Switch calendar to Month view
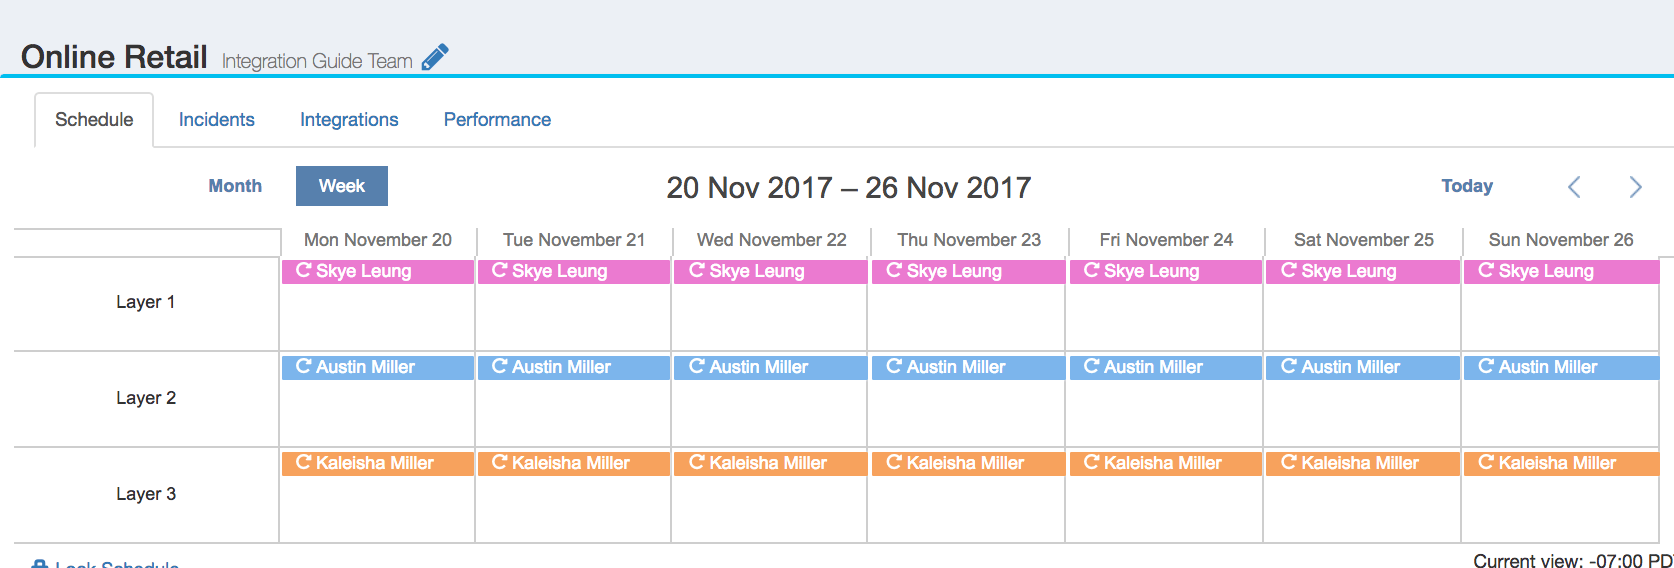Viewport: 1674px width, 568px height. tap(235, 186)
